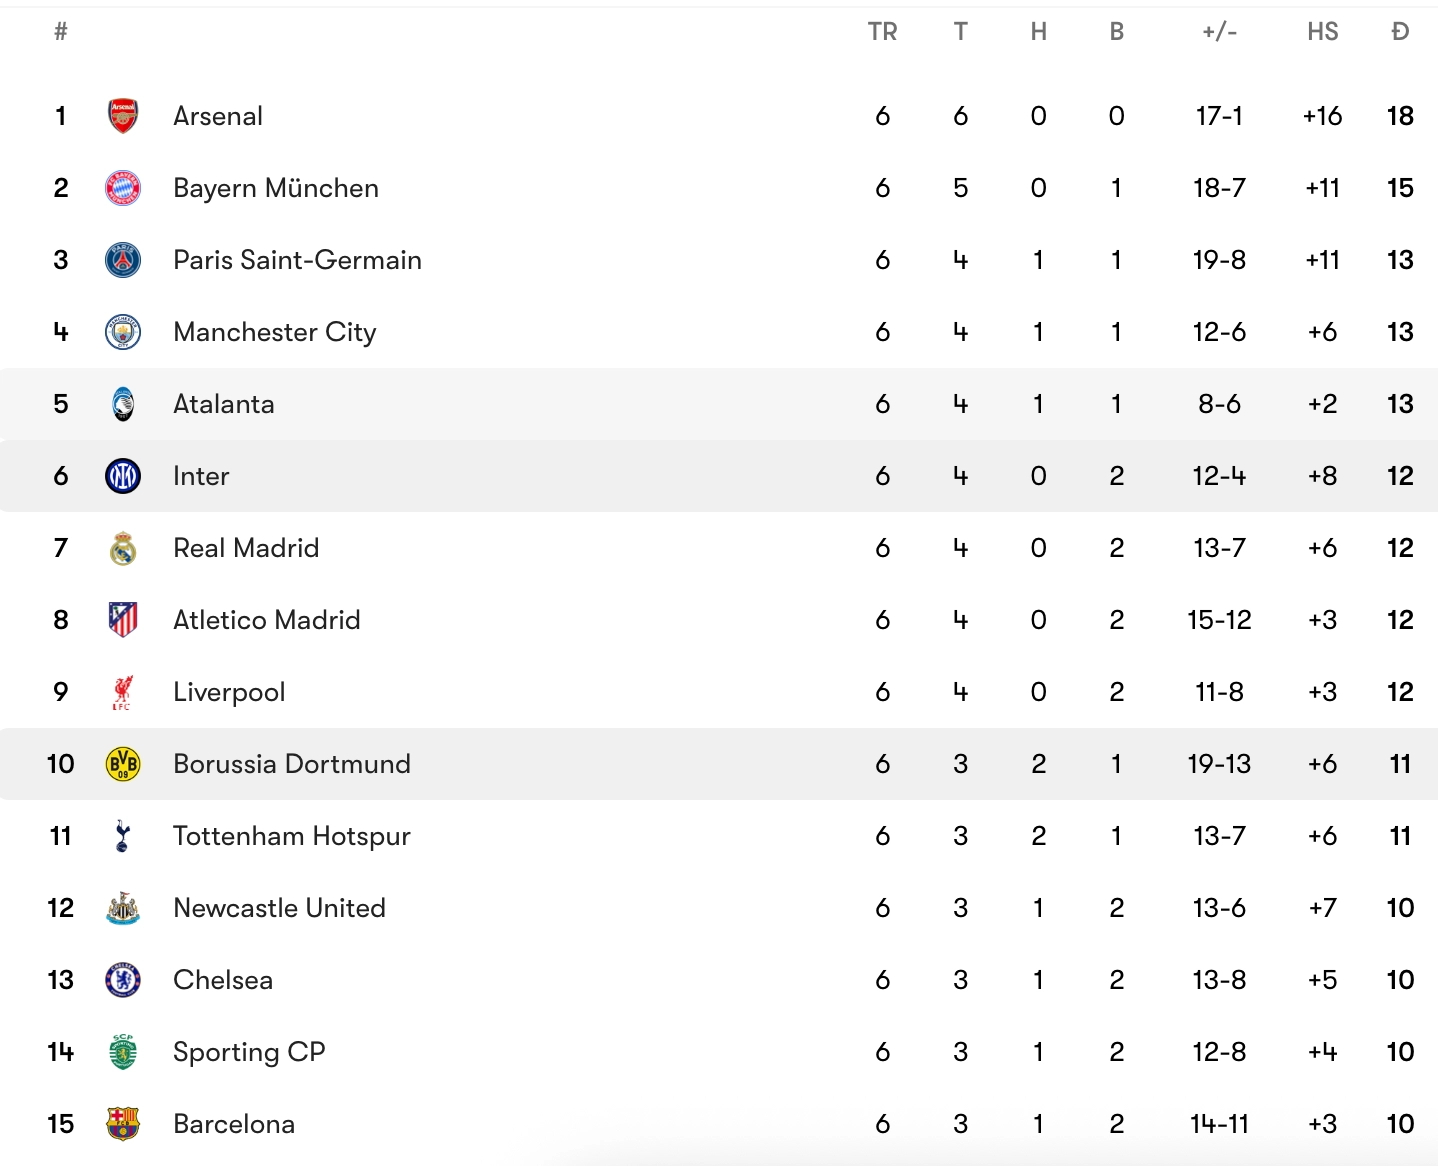
Task: Click the Manchester City crest icon
Action: [123, 332]
